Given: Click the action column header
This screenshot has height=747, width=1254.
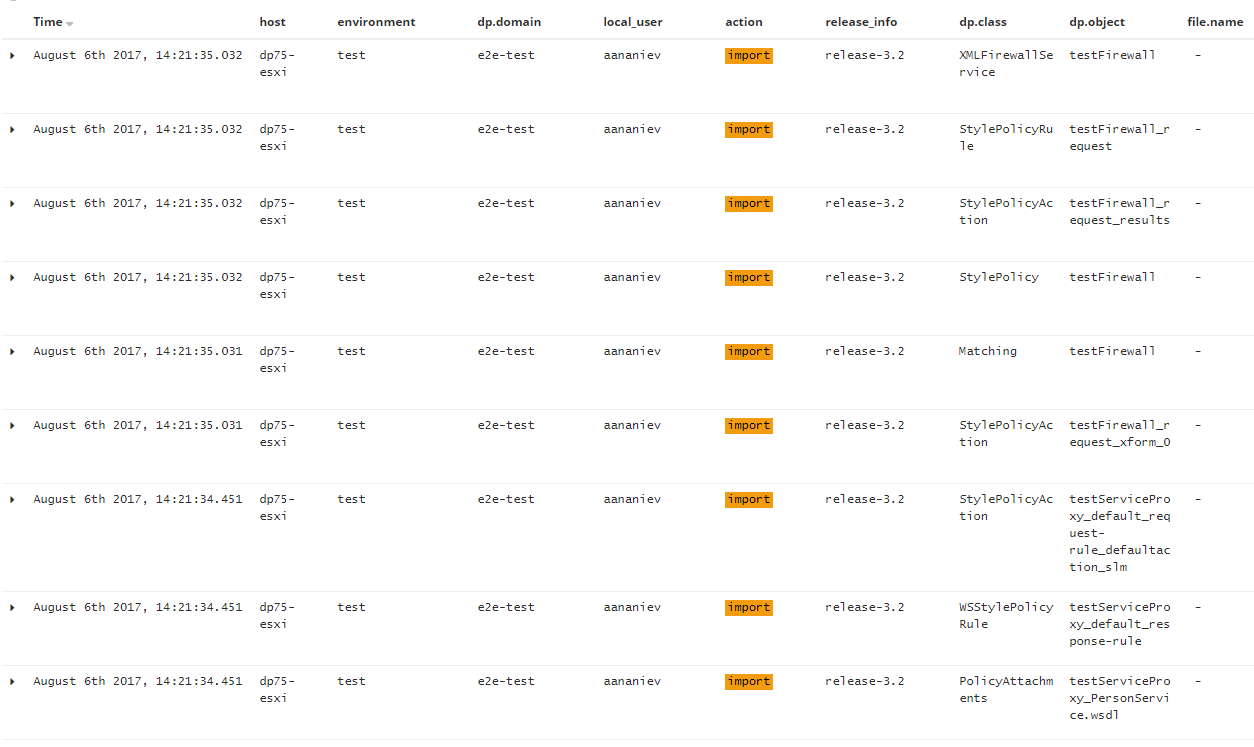Looking at the screenshot, I should (744, 22).
